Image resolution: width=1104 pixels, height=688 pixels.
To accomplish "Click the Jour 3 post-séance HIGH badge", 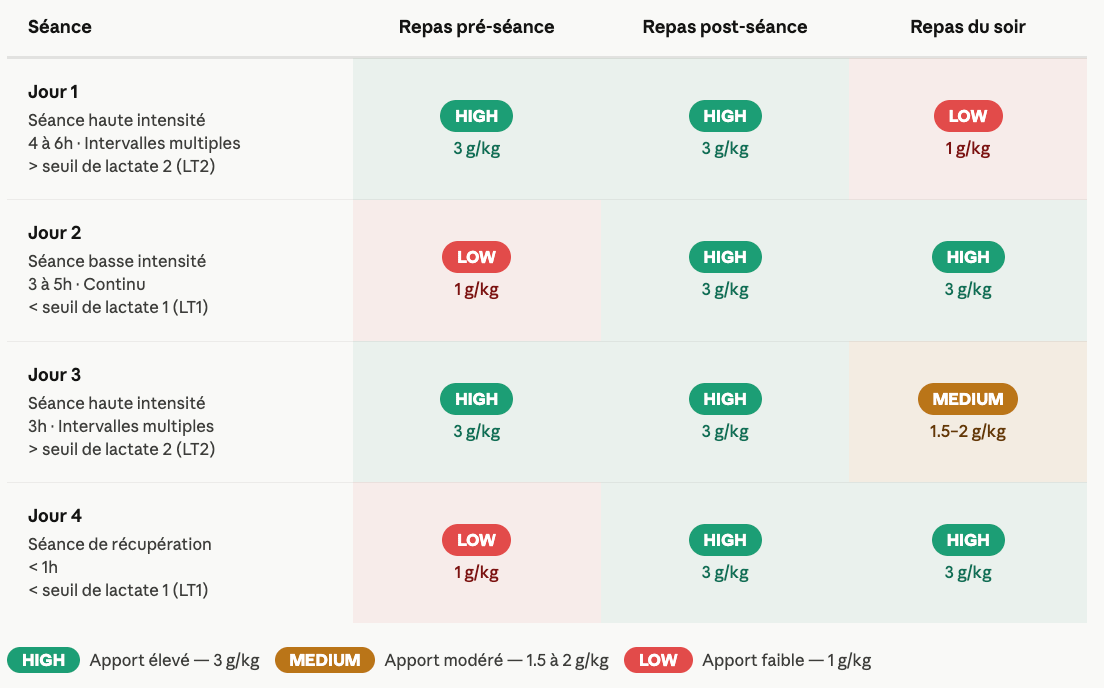I will (724, 399).
